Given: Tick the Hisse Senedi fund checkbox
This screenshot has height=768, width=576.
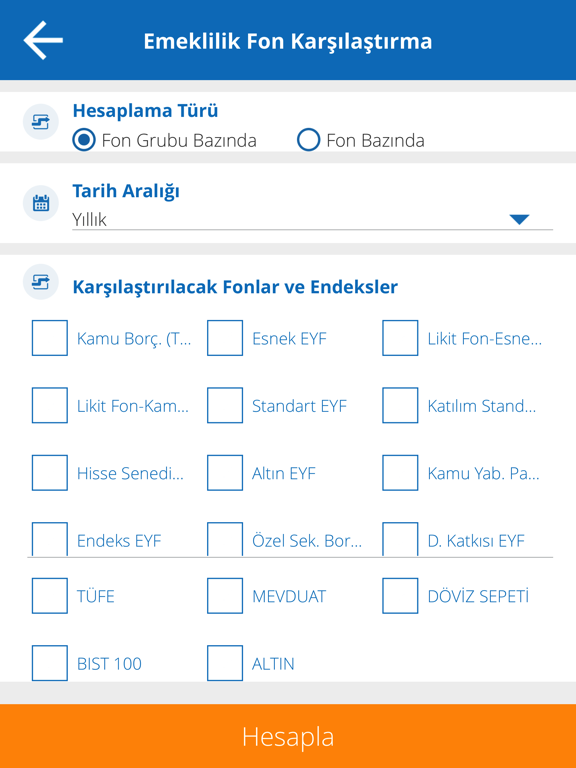Looking at the screenshot, I should click(49, 473).
